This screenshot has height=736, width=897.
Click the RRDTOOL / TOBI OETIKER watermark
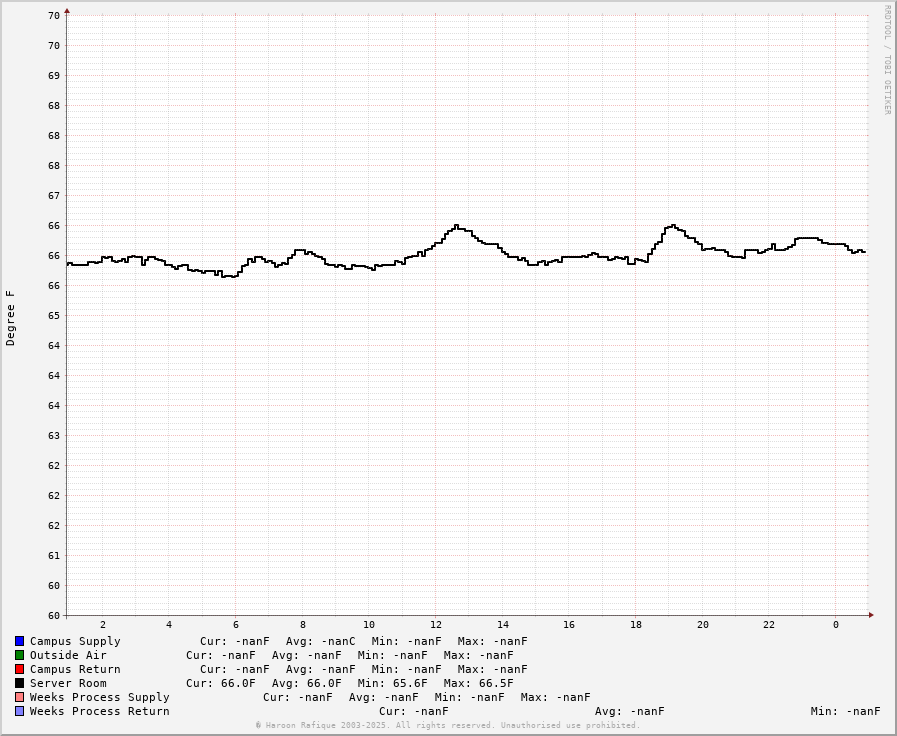click(886, 60)
